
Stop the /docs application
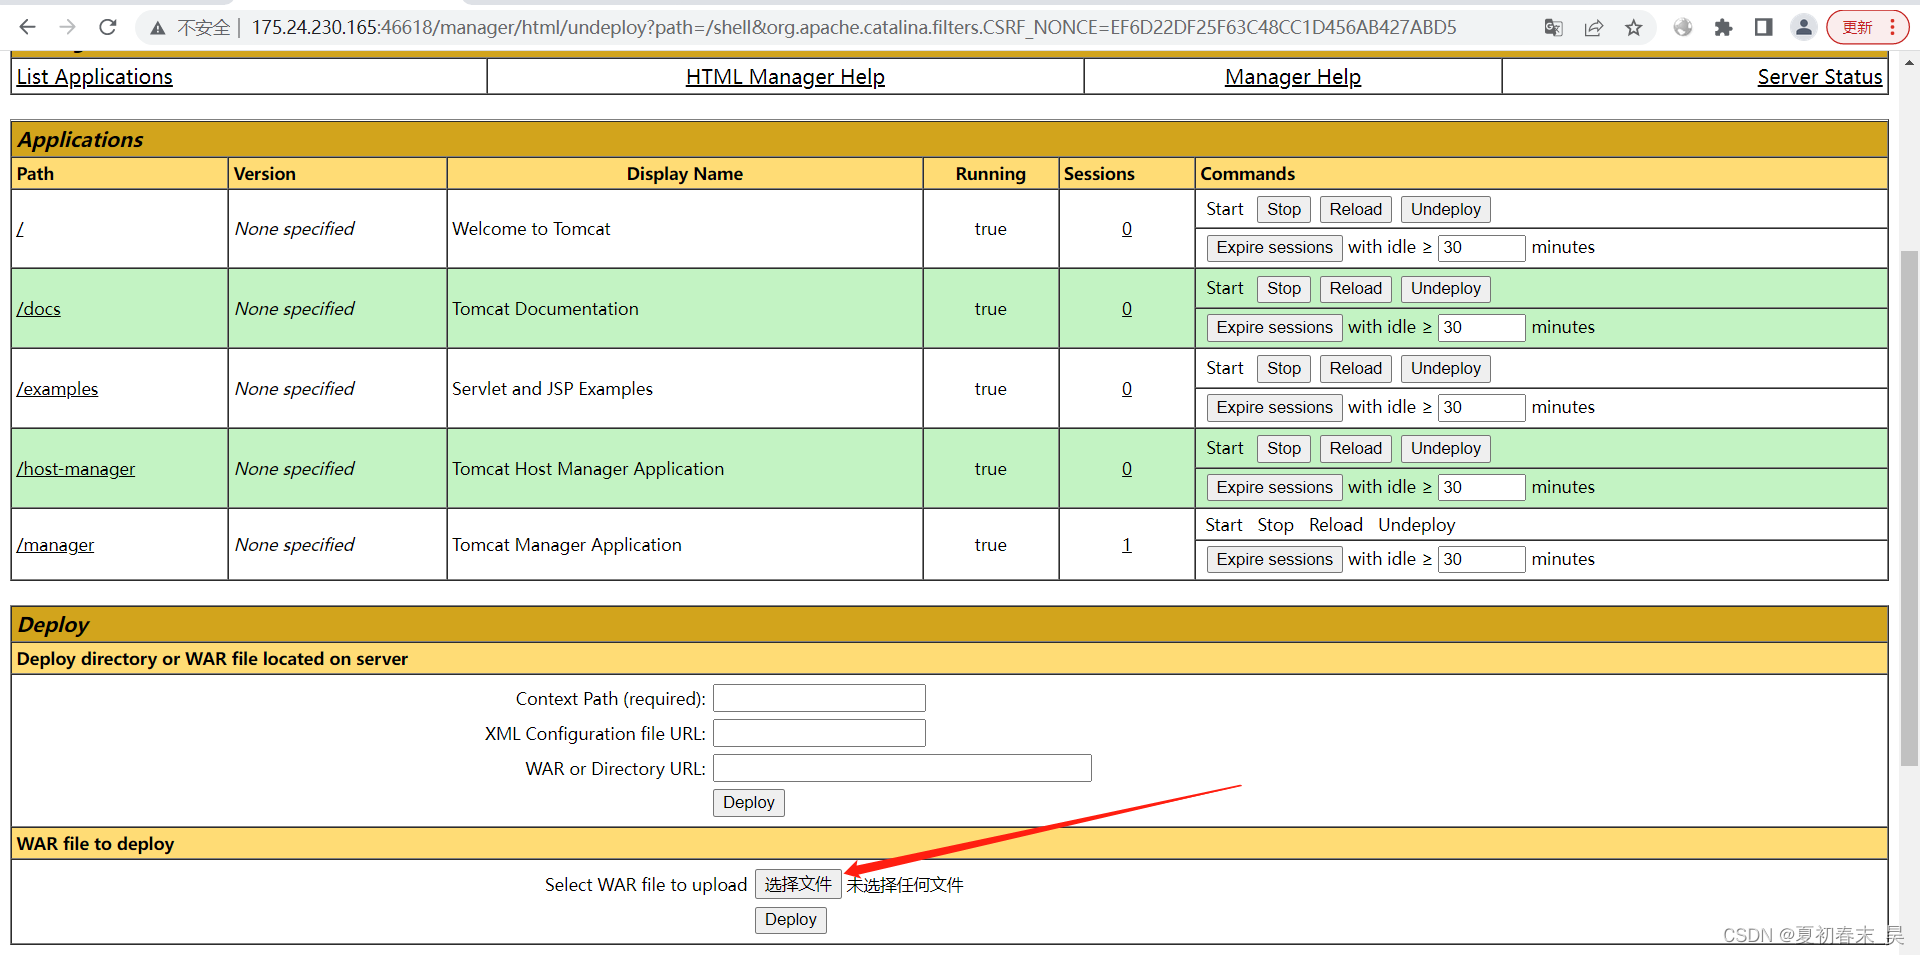(1284, 289)
